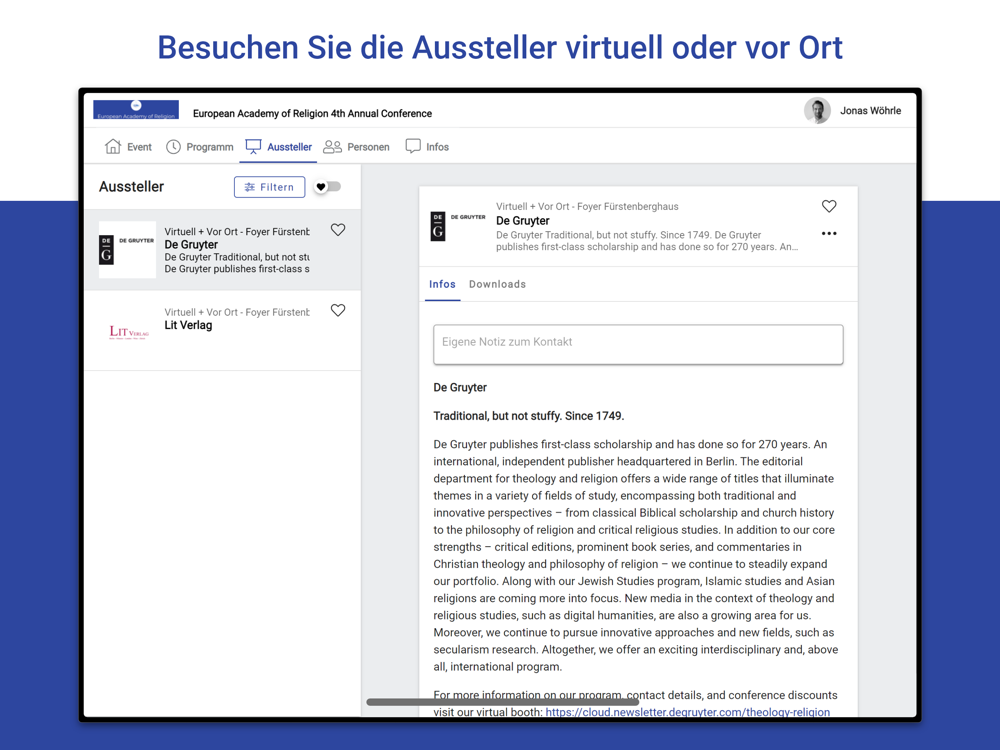The height and width of the screenshot is (750, 1000).
Task: Favorite Lit Verlag with the heart icon
Action: (338, 310)
